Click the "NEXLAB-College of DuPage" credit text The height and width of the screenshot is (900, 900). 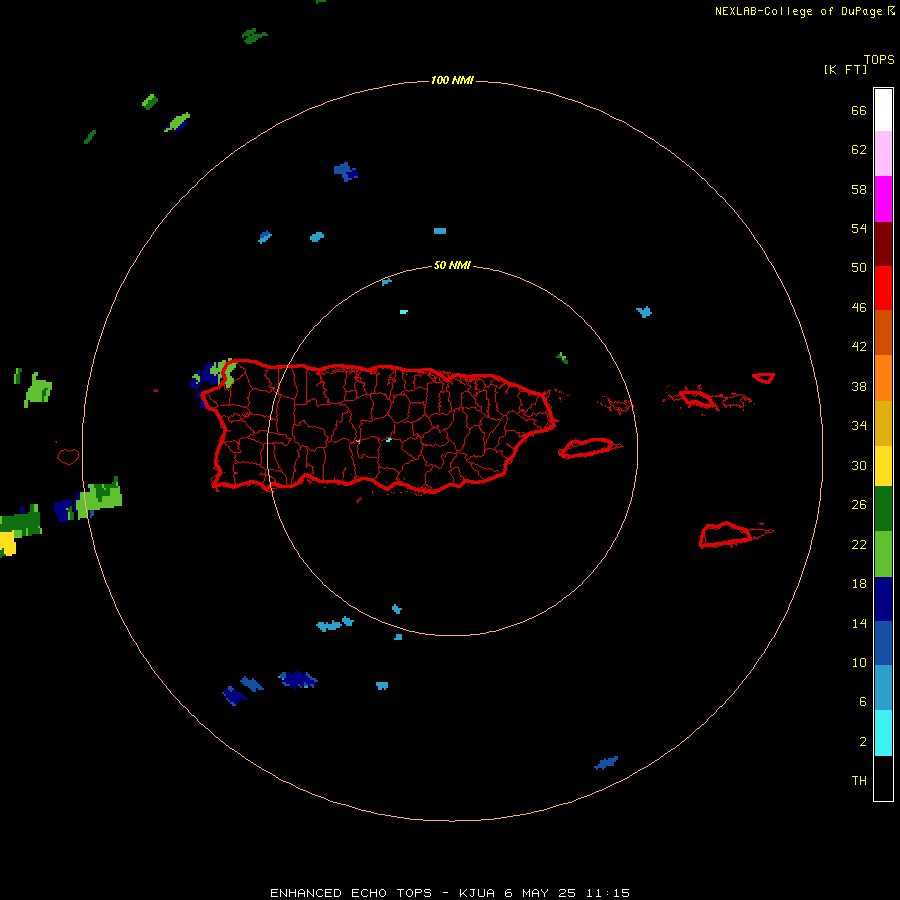(798, 11)
